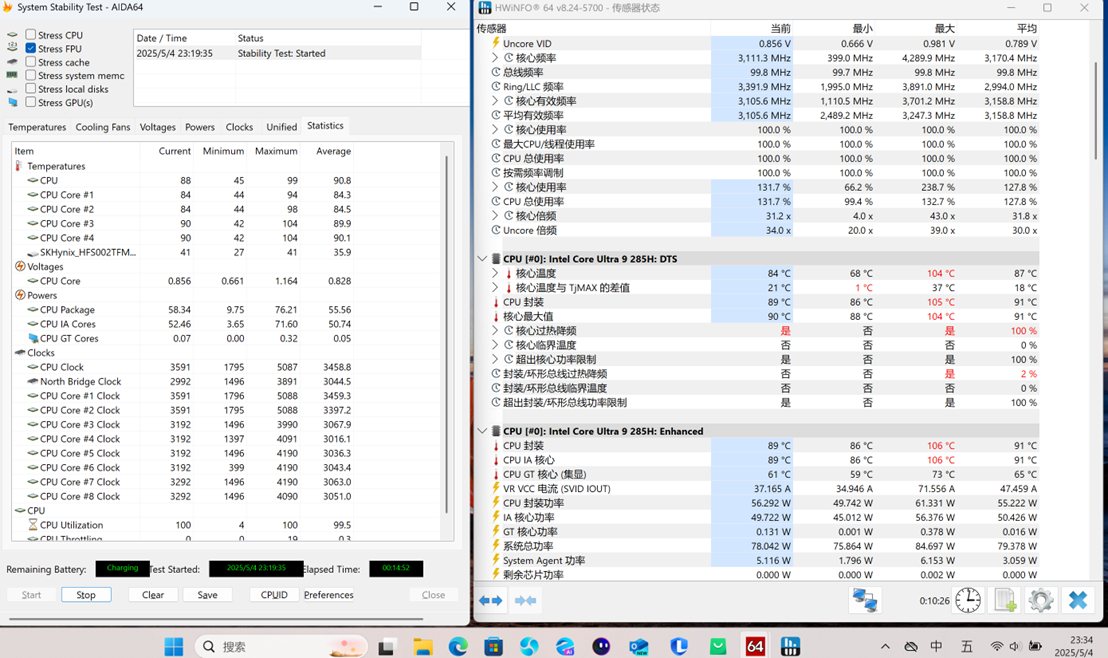Screen dimensions: 1108x658
Task: Expand 核心频率 row in HWiNFO
Action: 495,58
